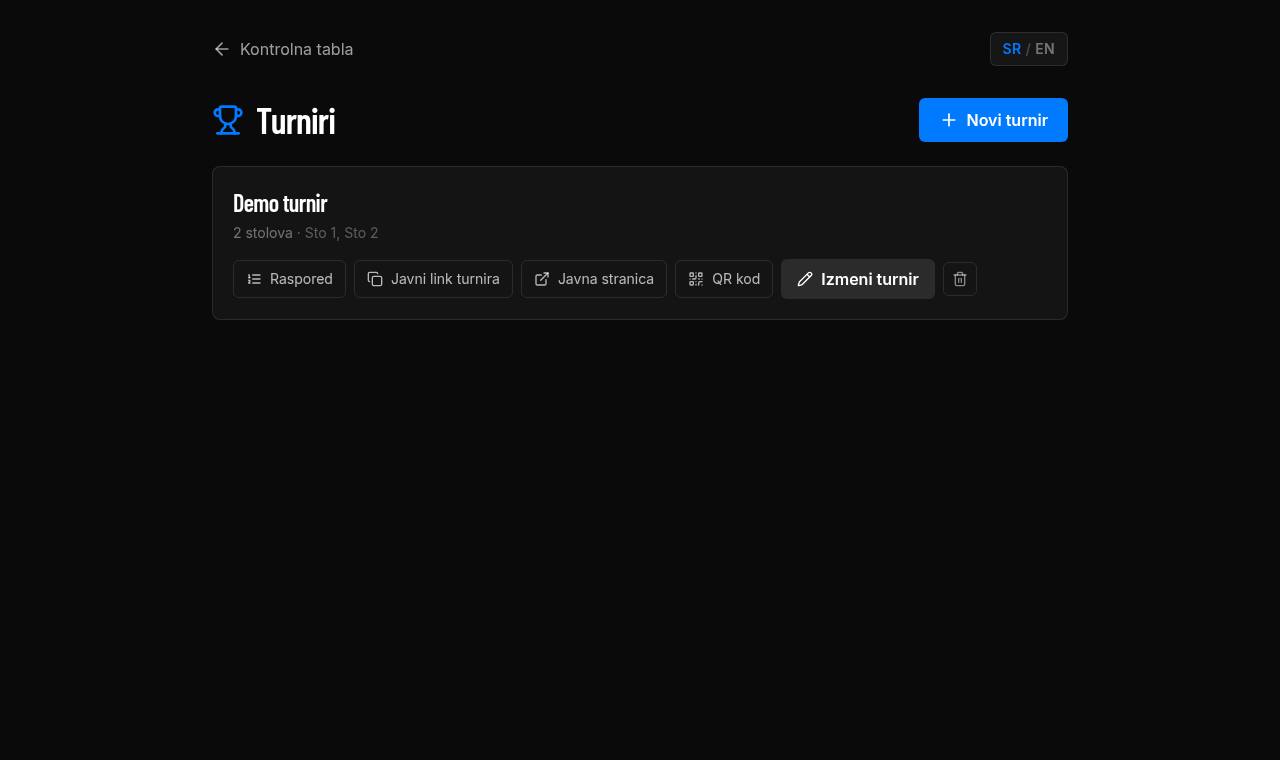
Task: Click the Turniri page heading
Action: (x=296, y=120)
